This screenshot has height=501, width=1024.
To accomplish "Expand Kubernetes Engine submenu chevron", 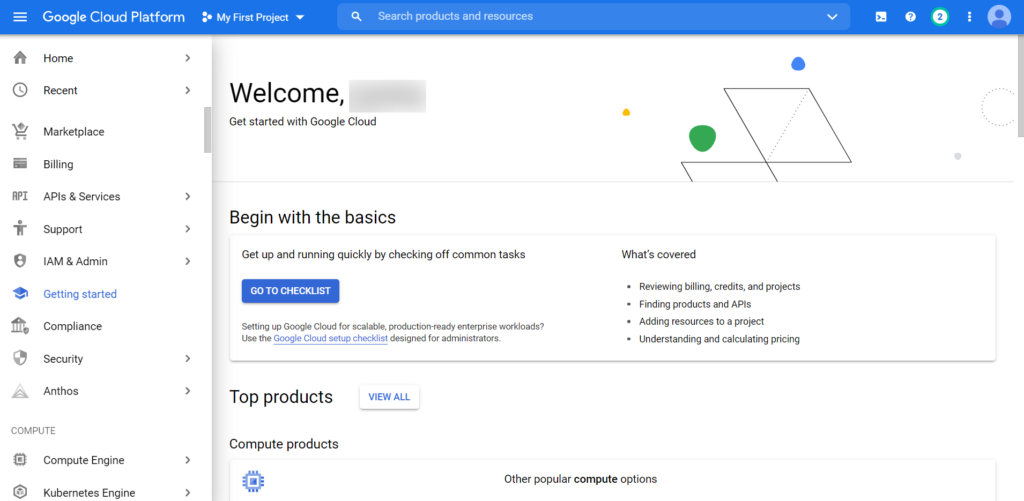I will [x=188, y=493].
